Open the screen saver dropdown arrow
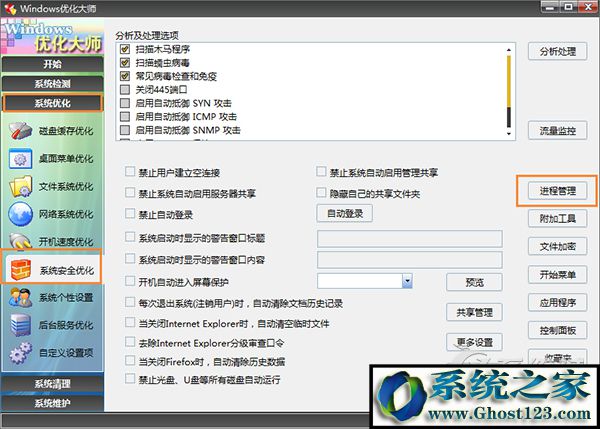 coord(407,281)
